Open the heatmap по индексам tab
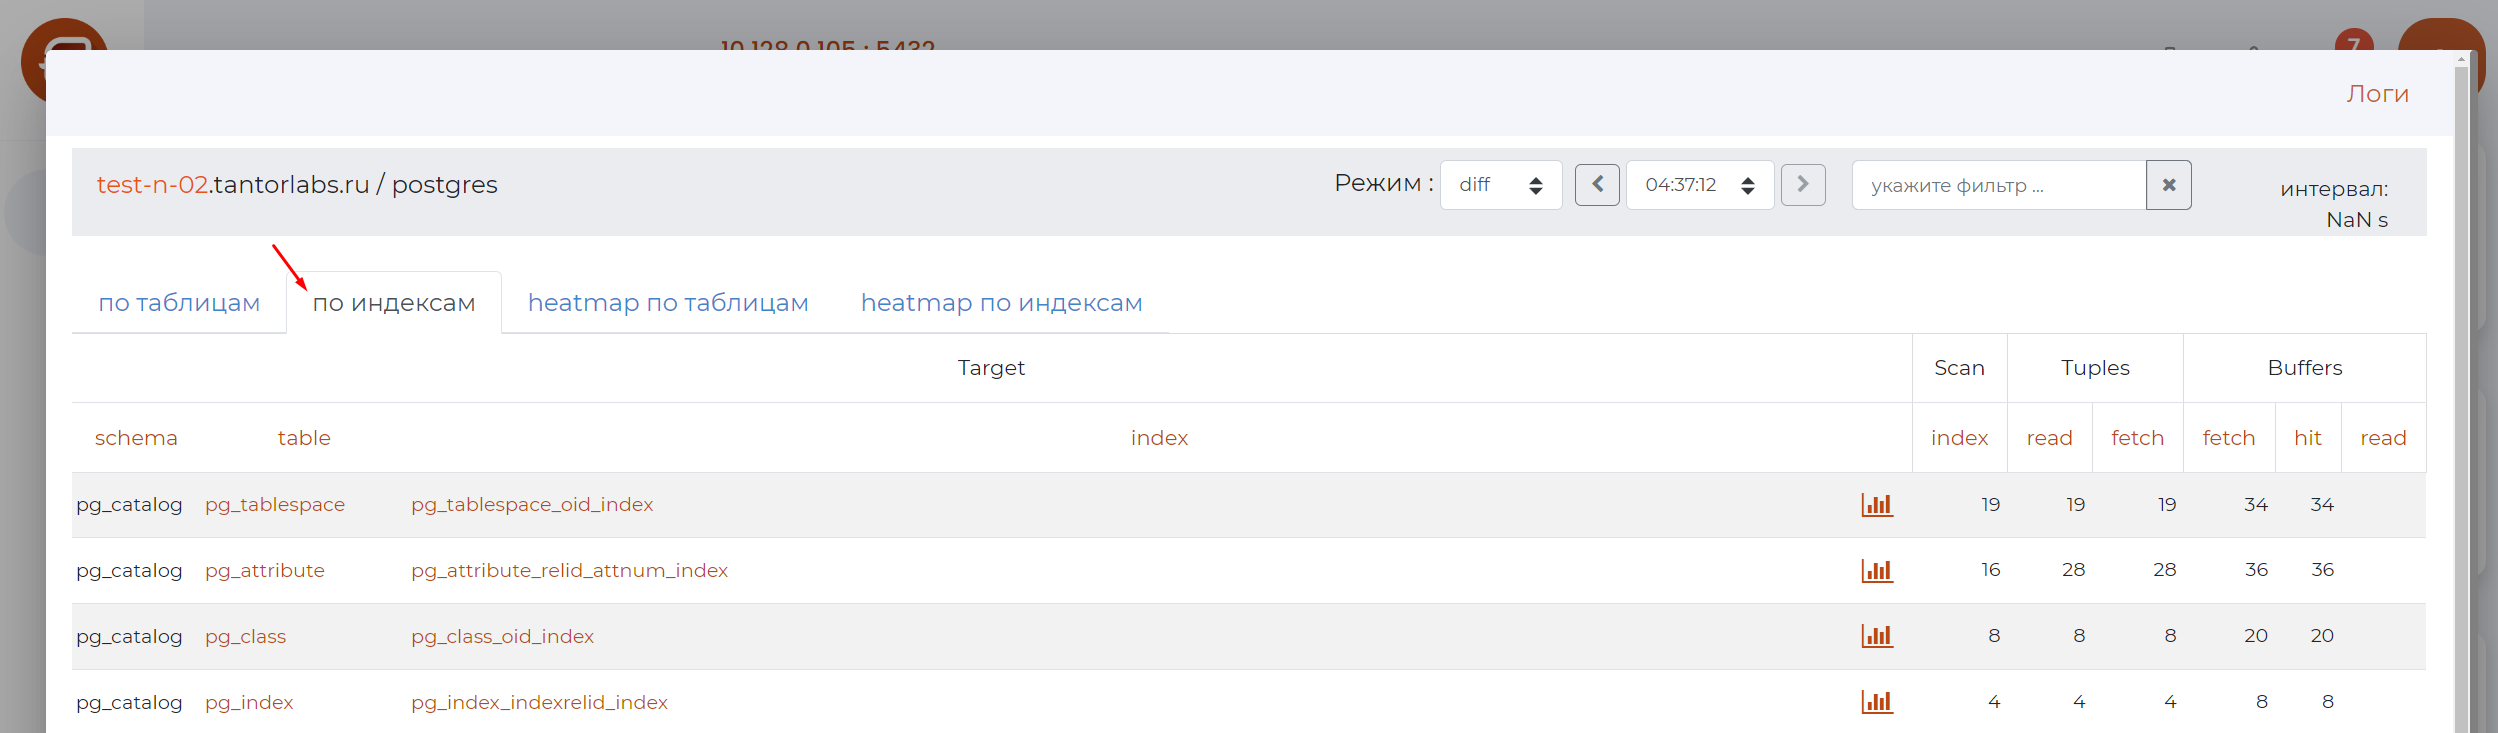The height and width of the screenshot is (733, 2498). (1001, 303)
